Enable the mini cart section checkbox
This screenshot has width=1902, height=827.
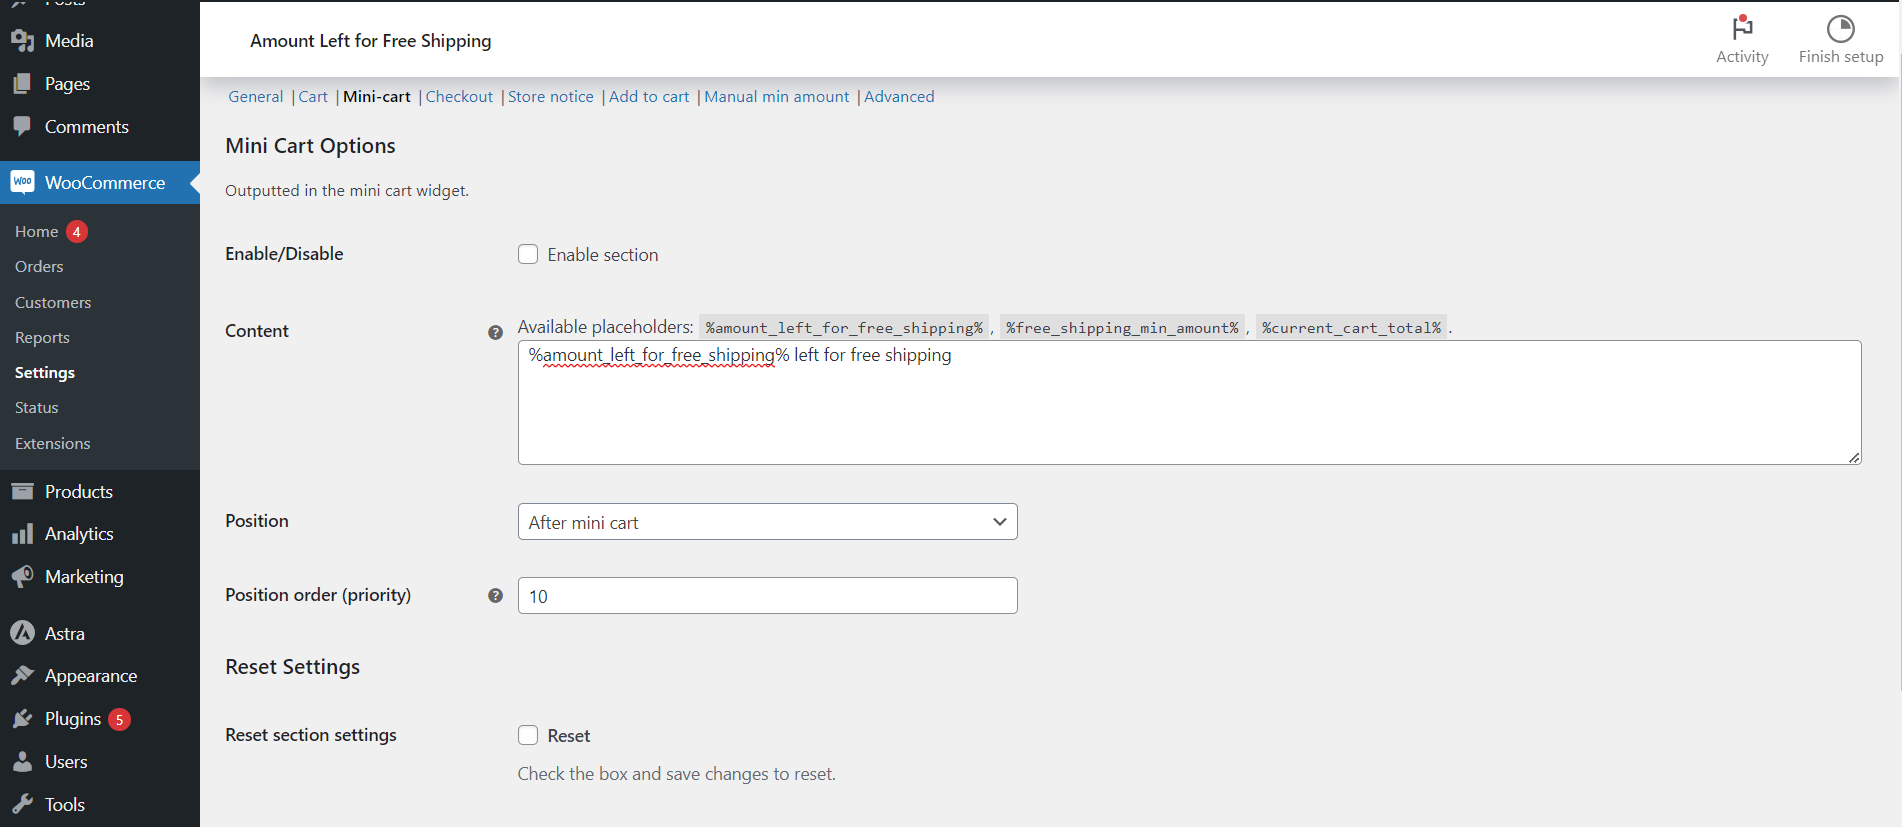(x=528, y=255)
